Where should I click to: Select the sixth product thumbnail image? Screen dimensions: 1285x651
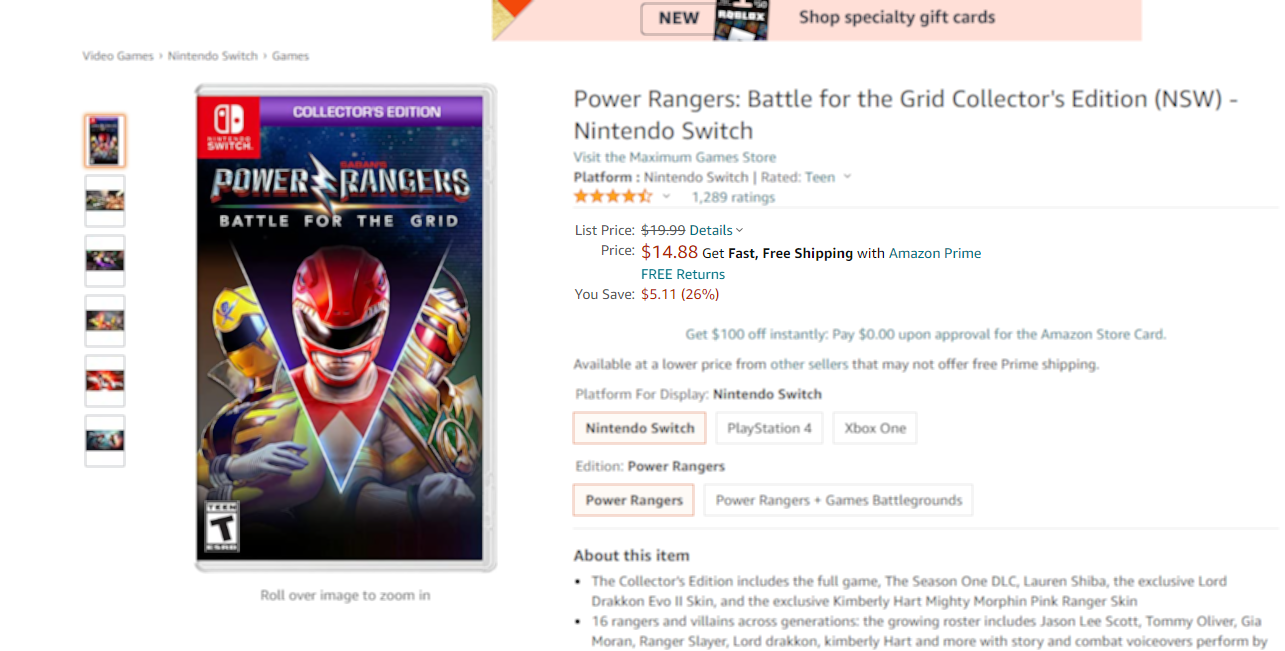click(x=105, y=440)
